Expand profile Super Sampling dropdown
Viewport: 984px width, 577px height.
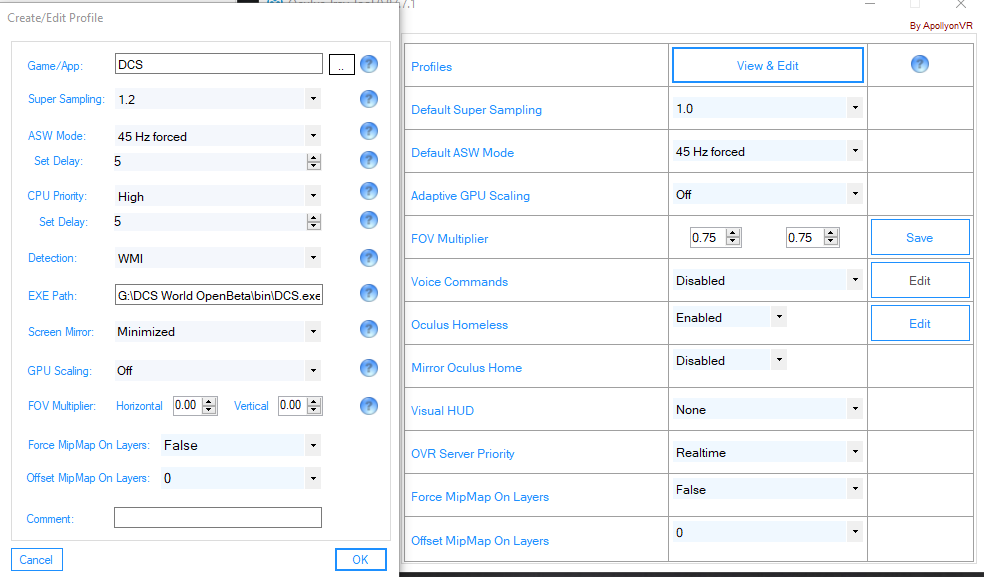[x=313, y=99]
